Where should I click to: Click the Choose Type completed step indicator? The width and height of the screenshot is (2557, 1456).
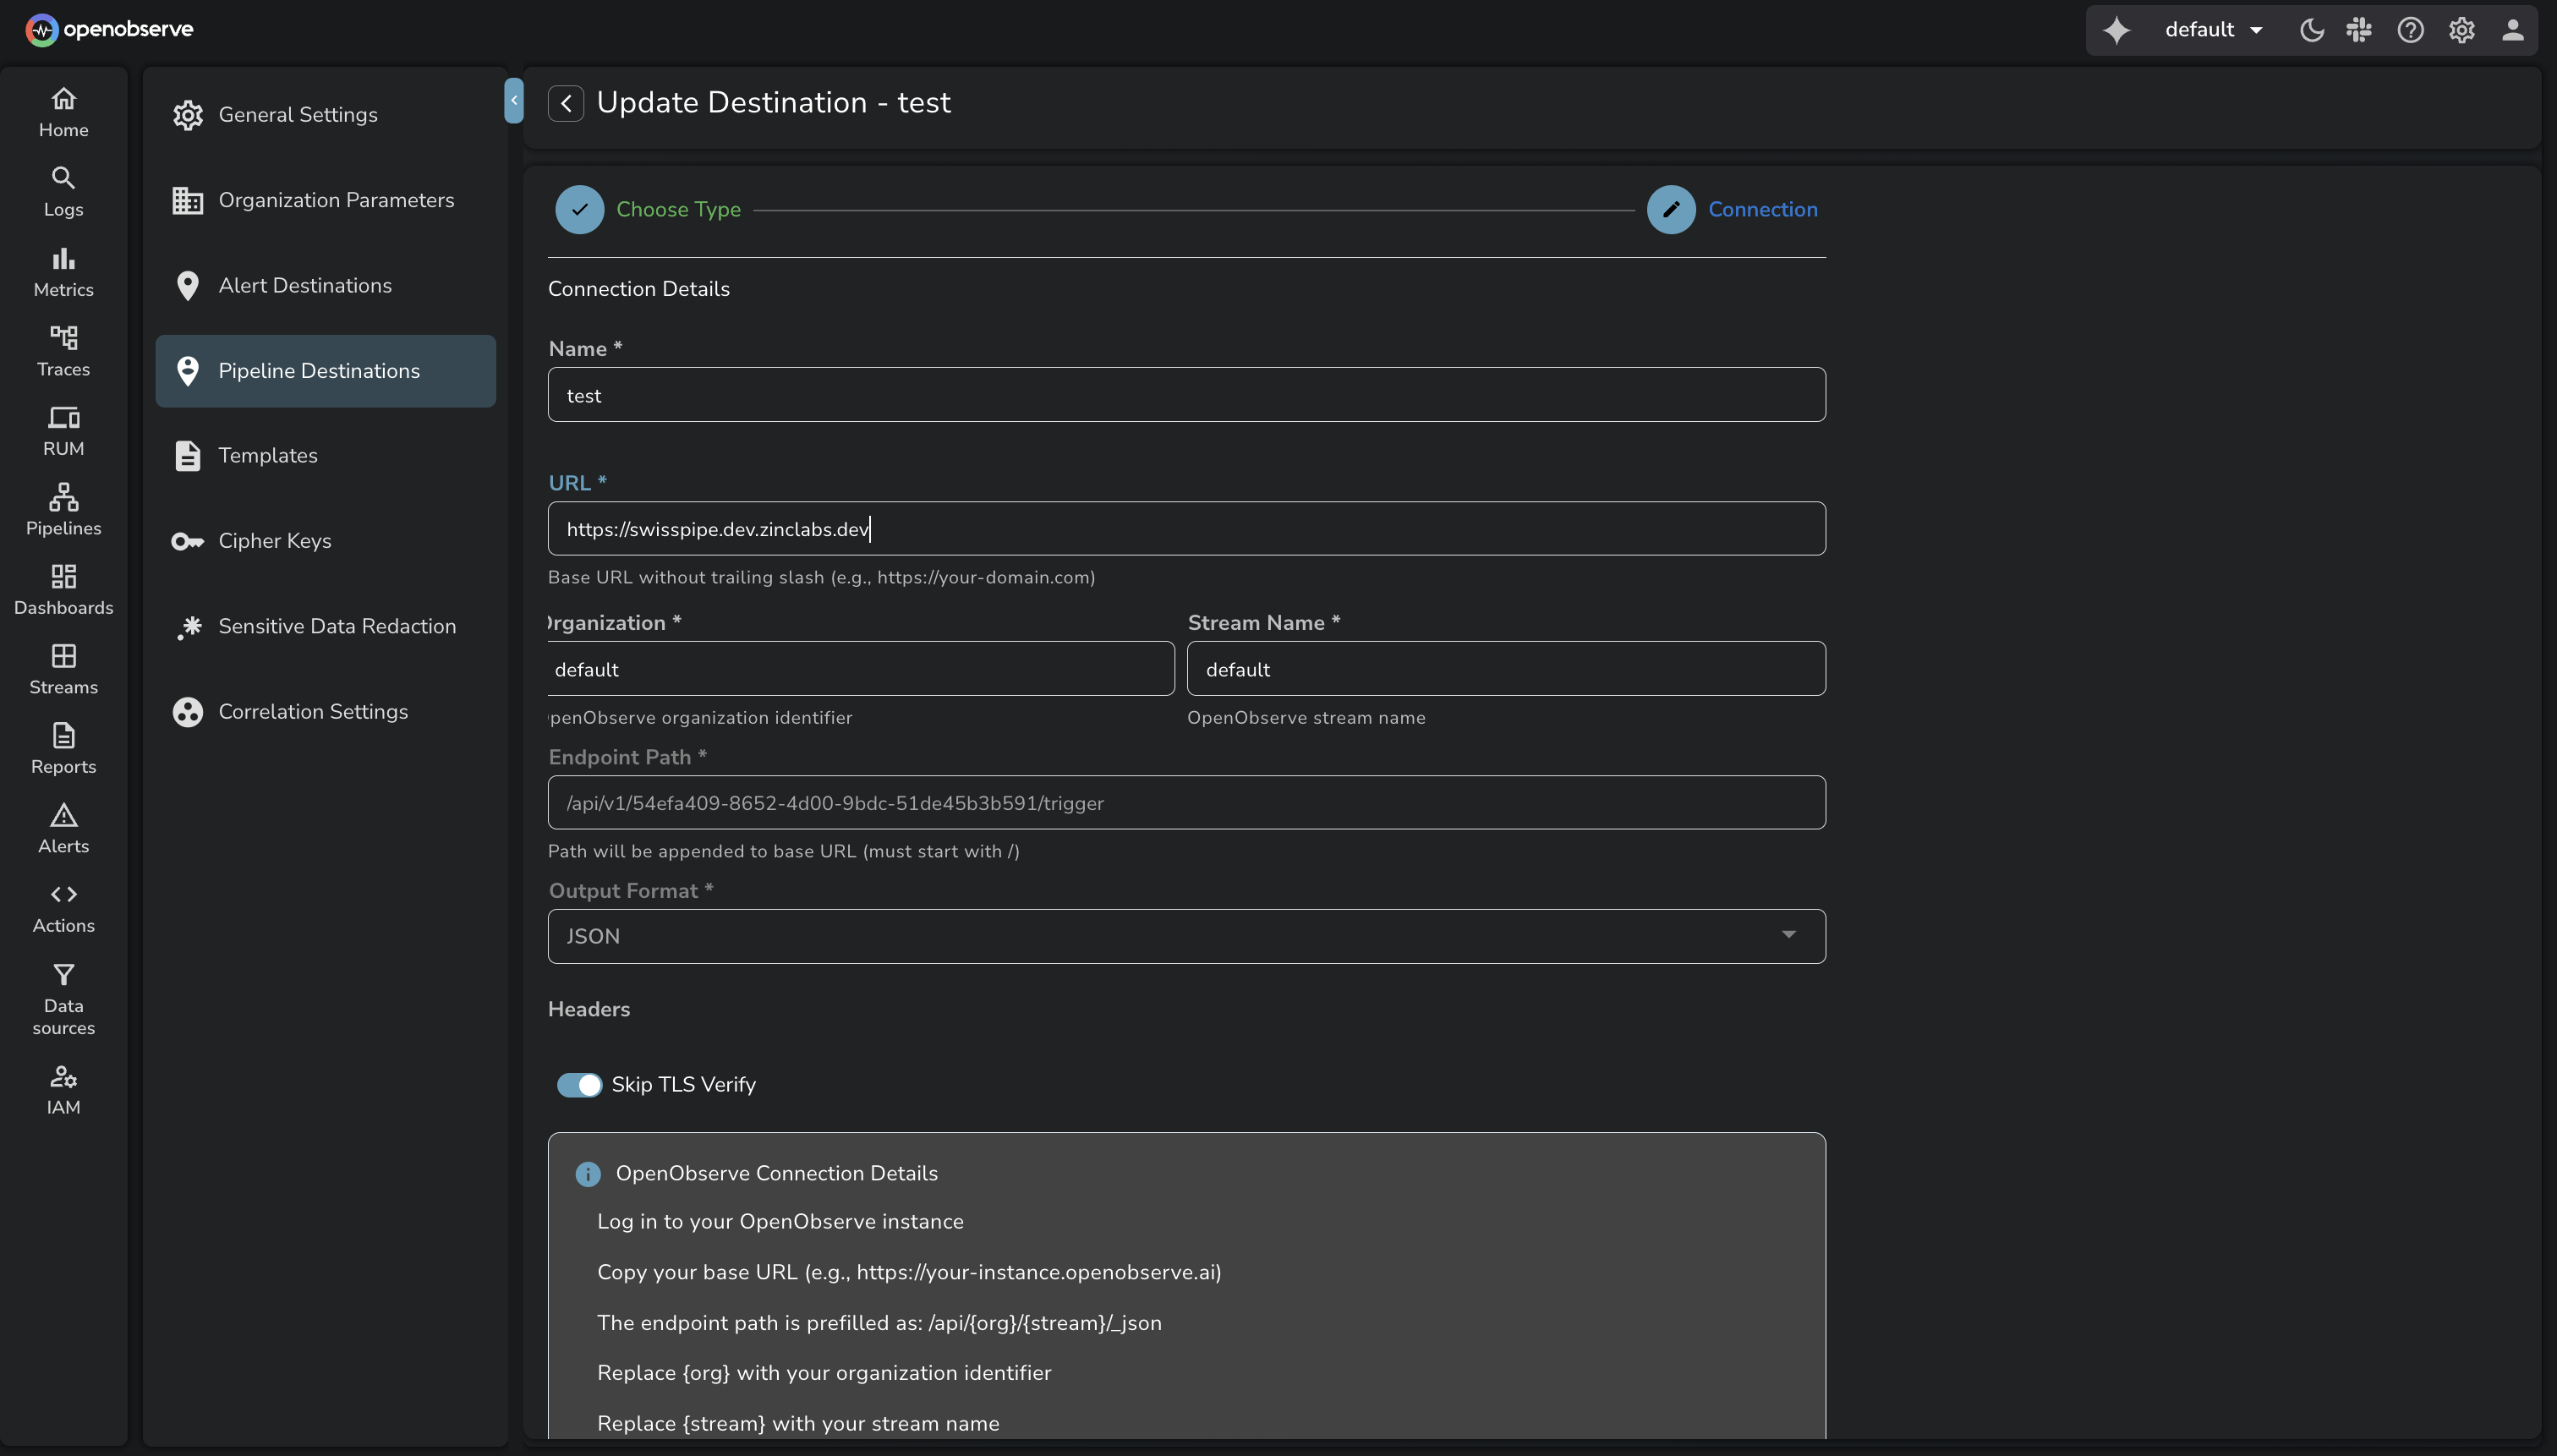pos(579,209)
